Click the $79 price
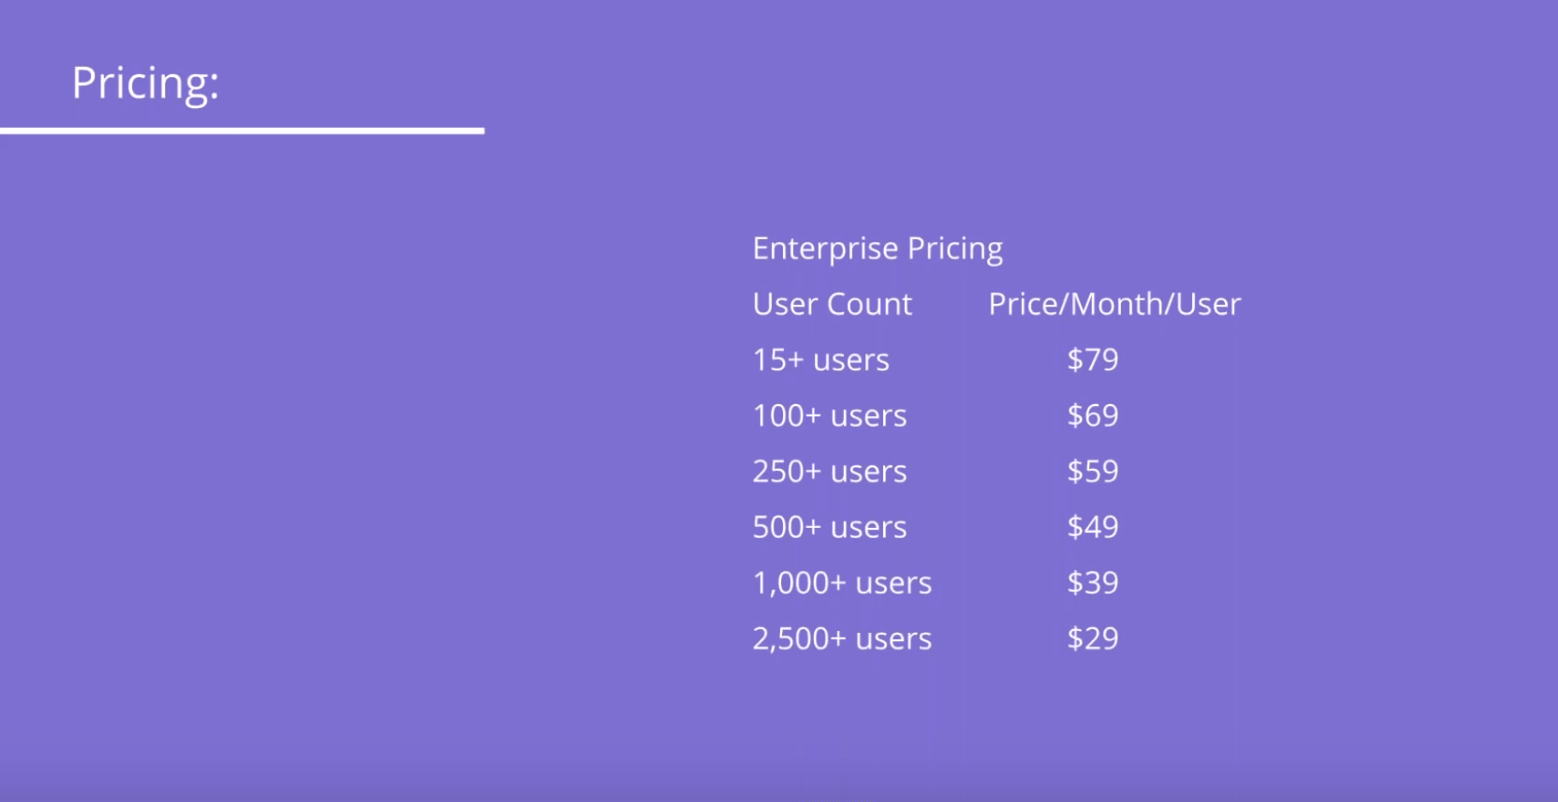 (x=1092, y=360)
